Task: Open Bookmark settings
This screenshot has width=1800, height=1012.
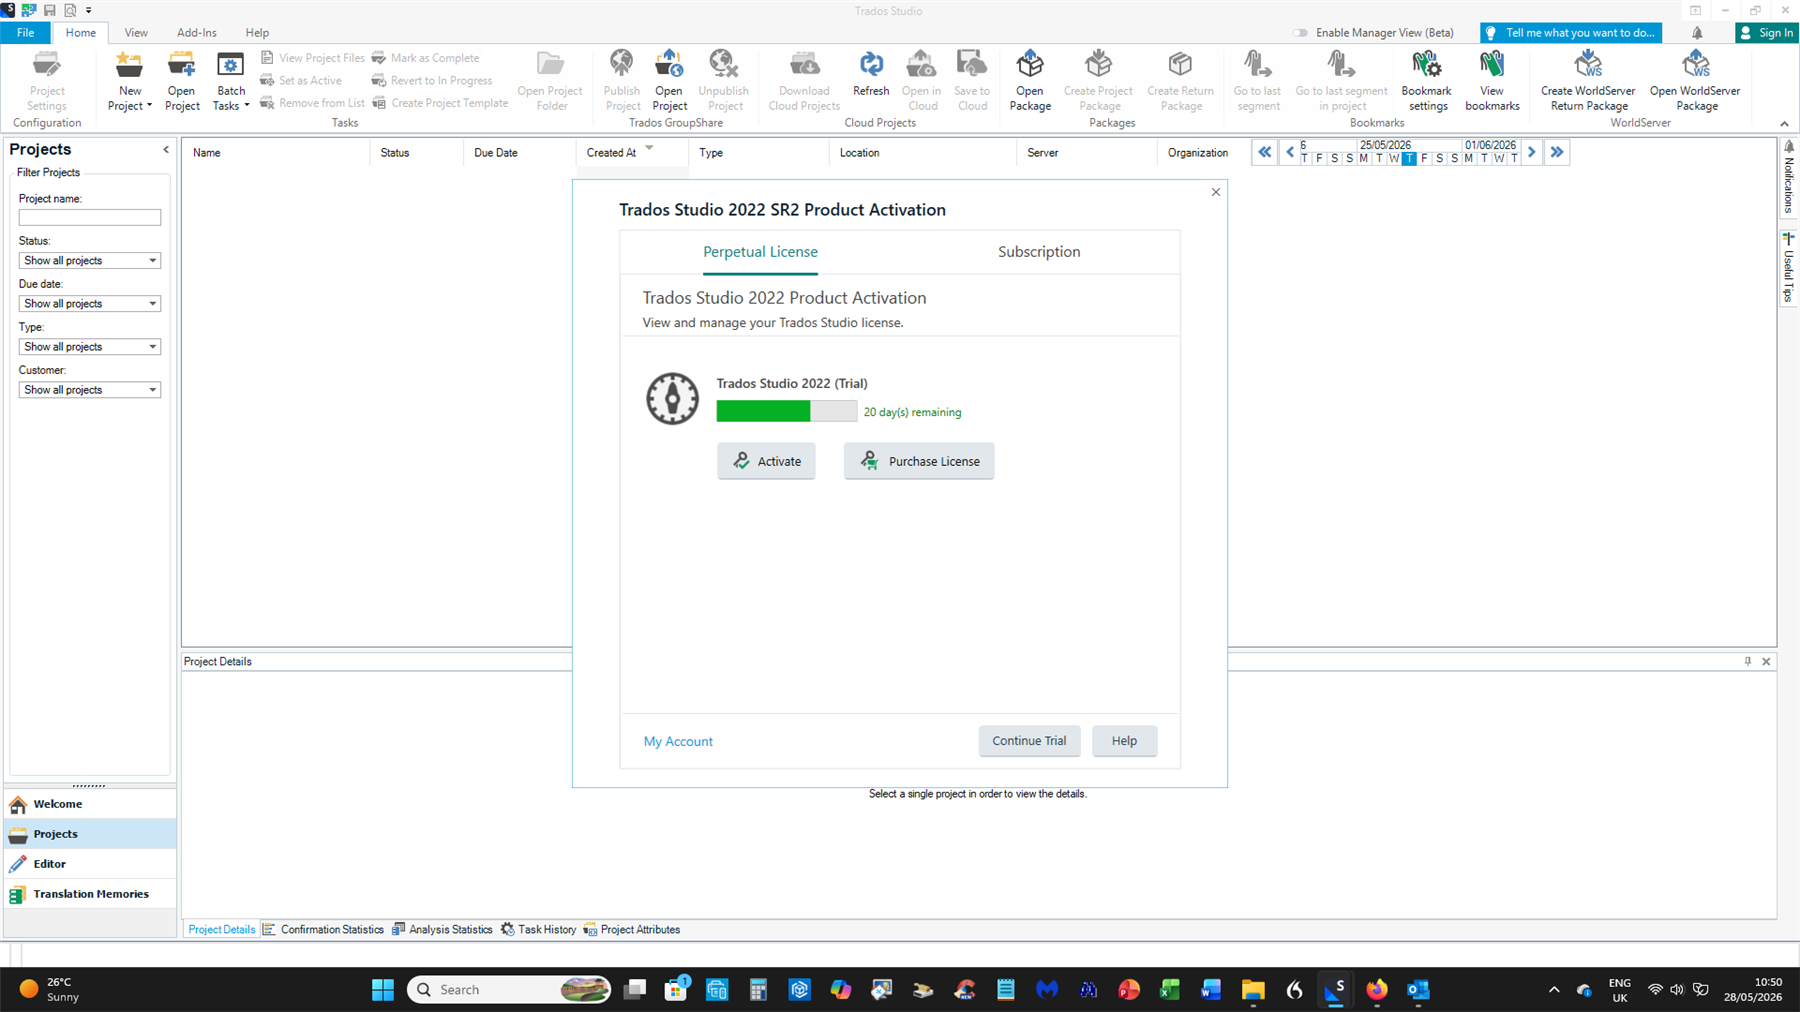Action: coord(1427,81)
